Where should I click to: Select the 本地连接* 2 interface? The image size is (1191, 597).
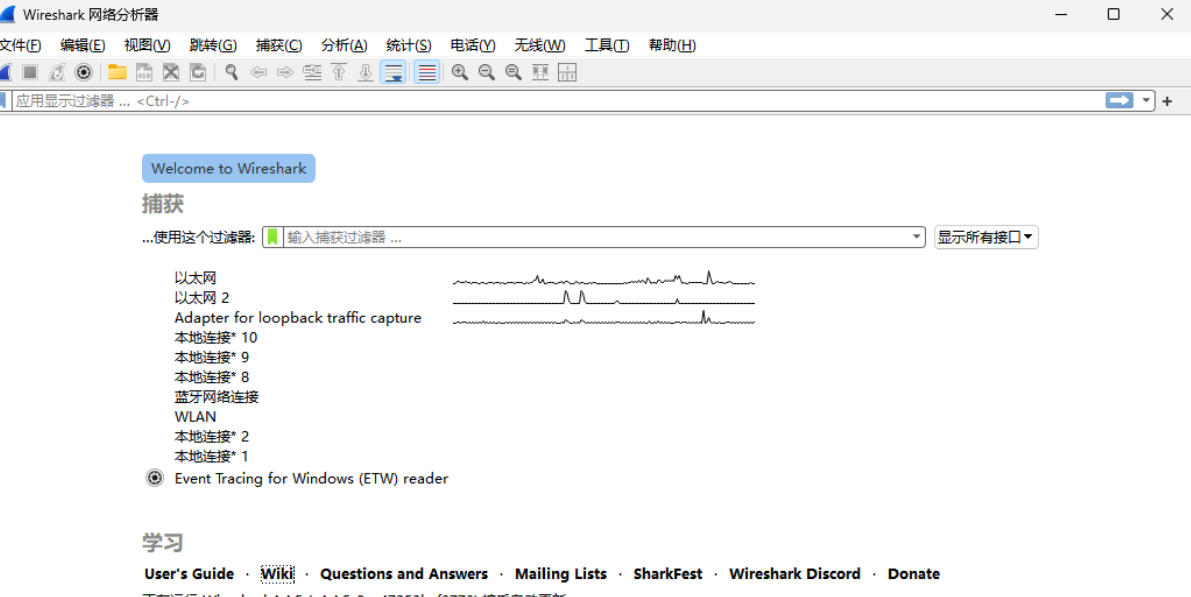point(212,436)
